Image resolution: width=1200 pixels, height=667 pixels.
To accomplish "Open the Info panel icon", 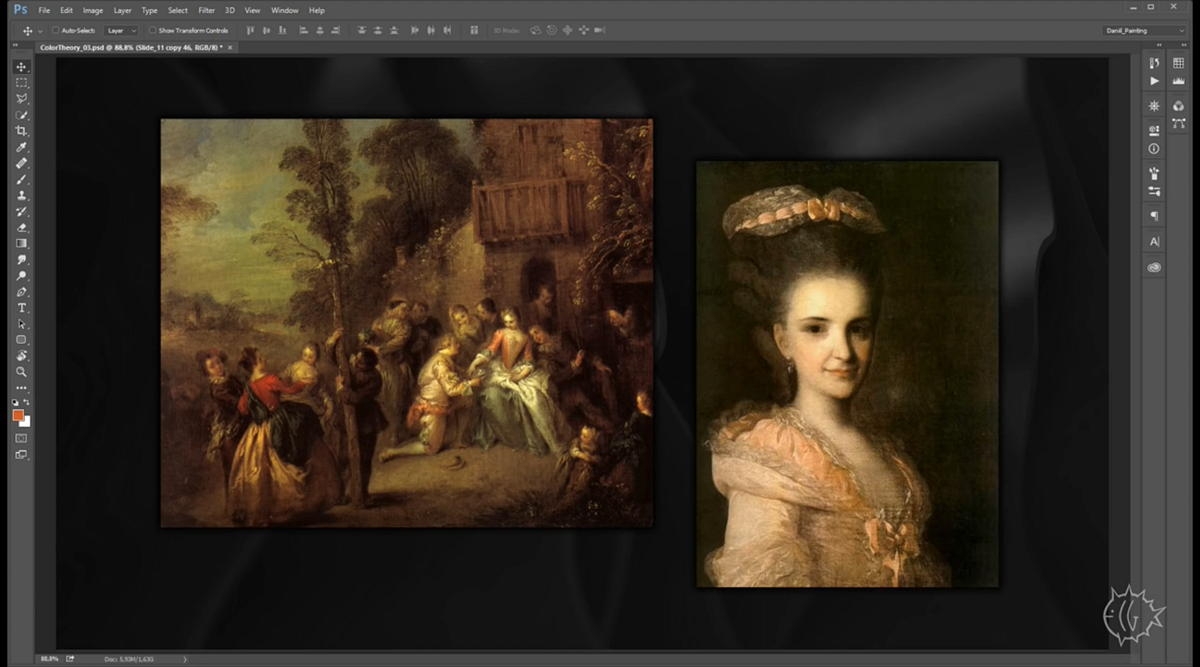I will 1154,148.
